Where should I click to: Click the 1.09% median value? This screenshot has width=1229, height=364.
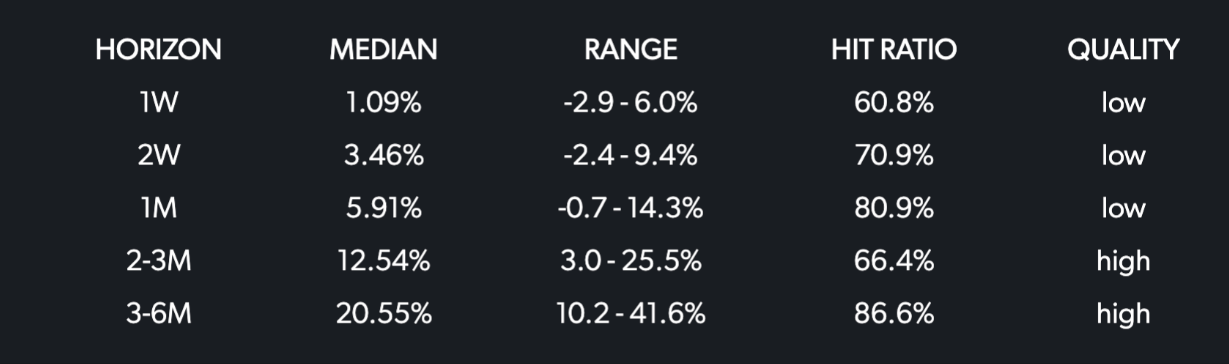pyautogui.click(x=384, y=103)
